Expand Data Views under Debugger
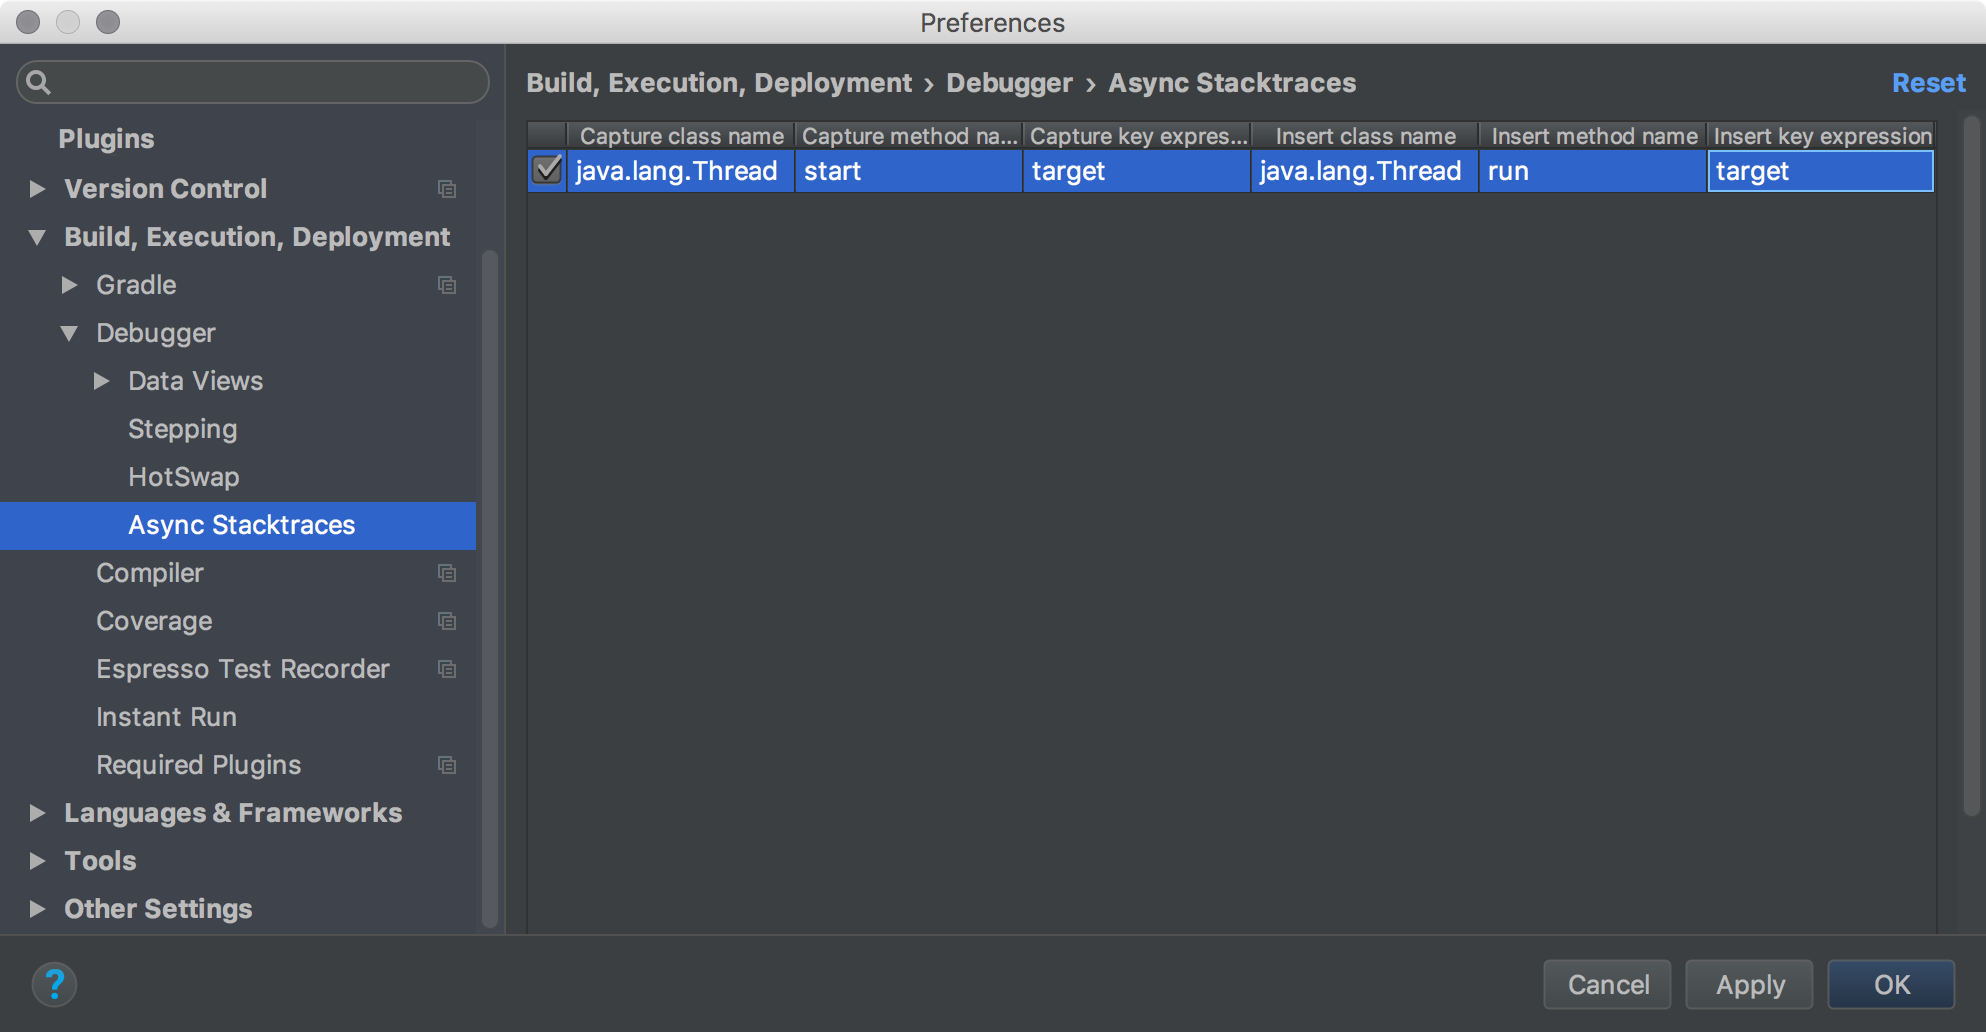The width and height of the screenshot is (1986, 1032). [x=101, y=381]
